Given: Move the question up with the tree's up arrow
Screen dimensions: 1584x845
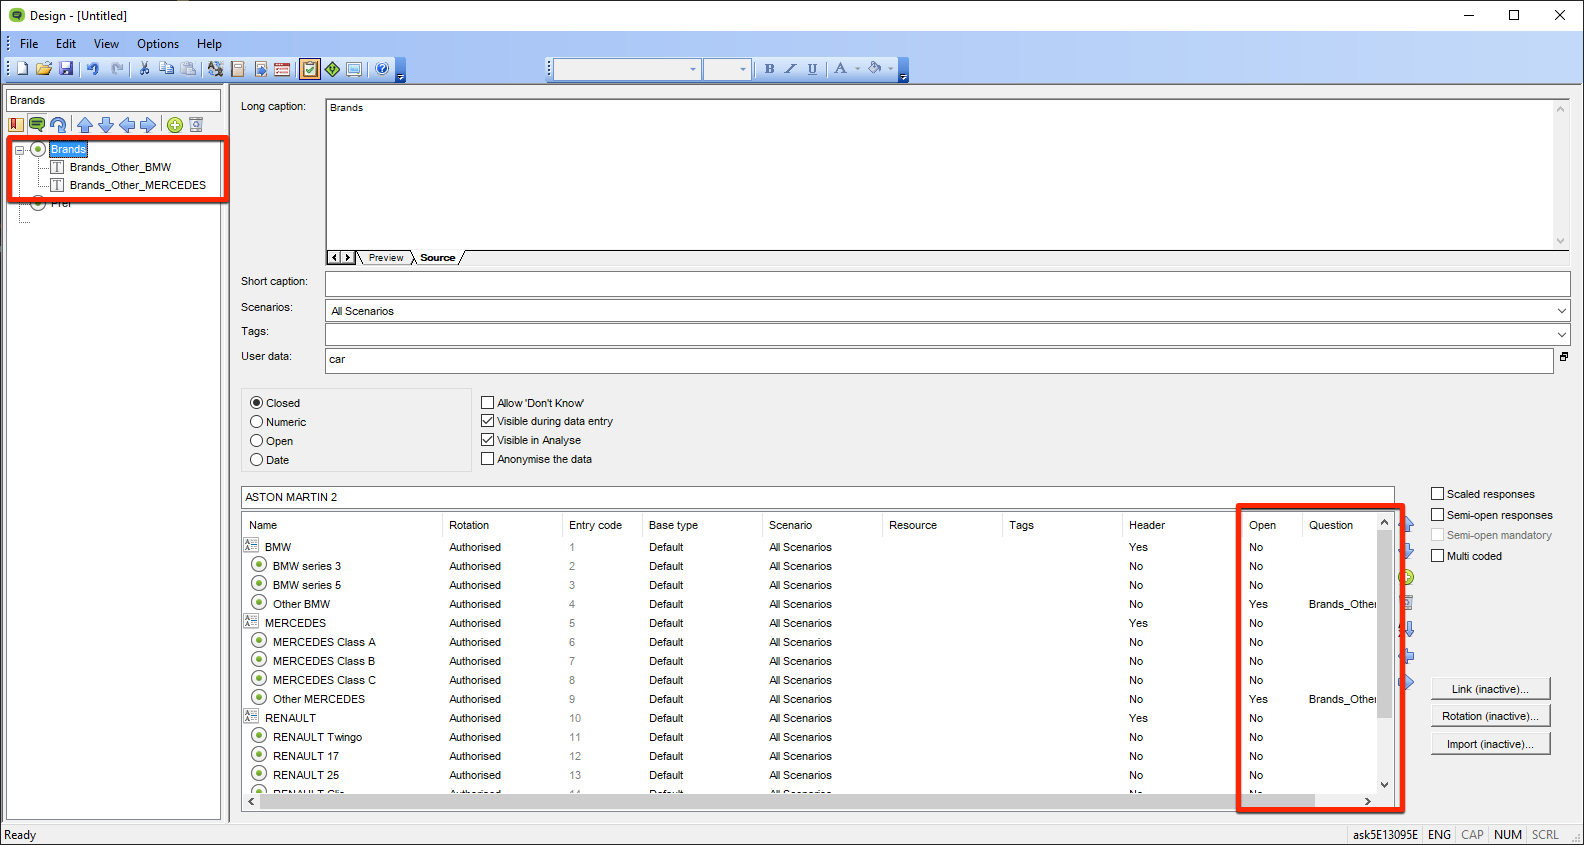Looking at the screenshot, I should pos(85,125).
